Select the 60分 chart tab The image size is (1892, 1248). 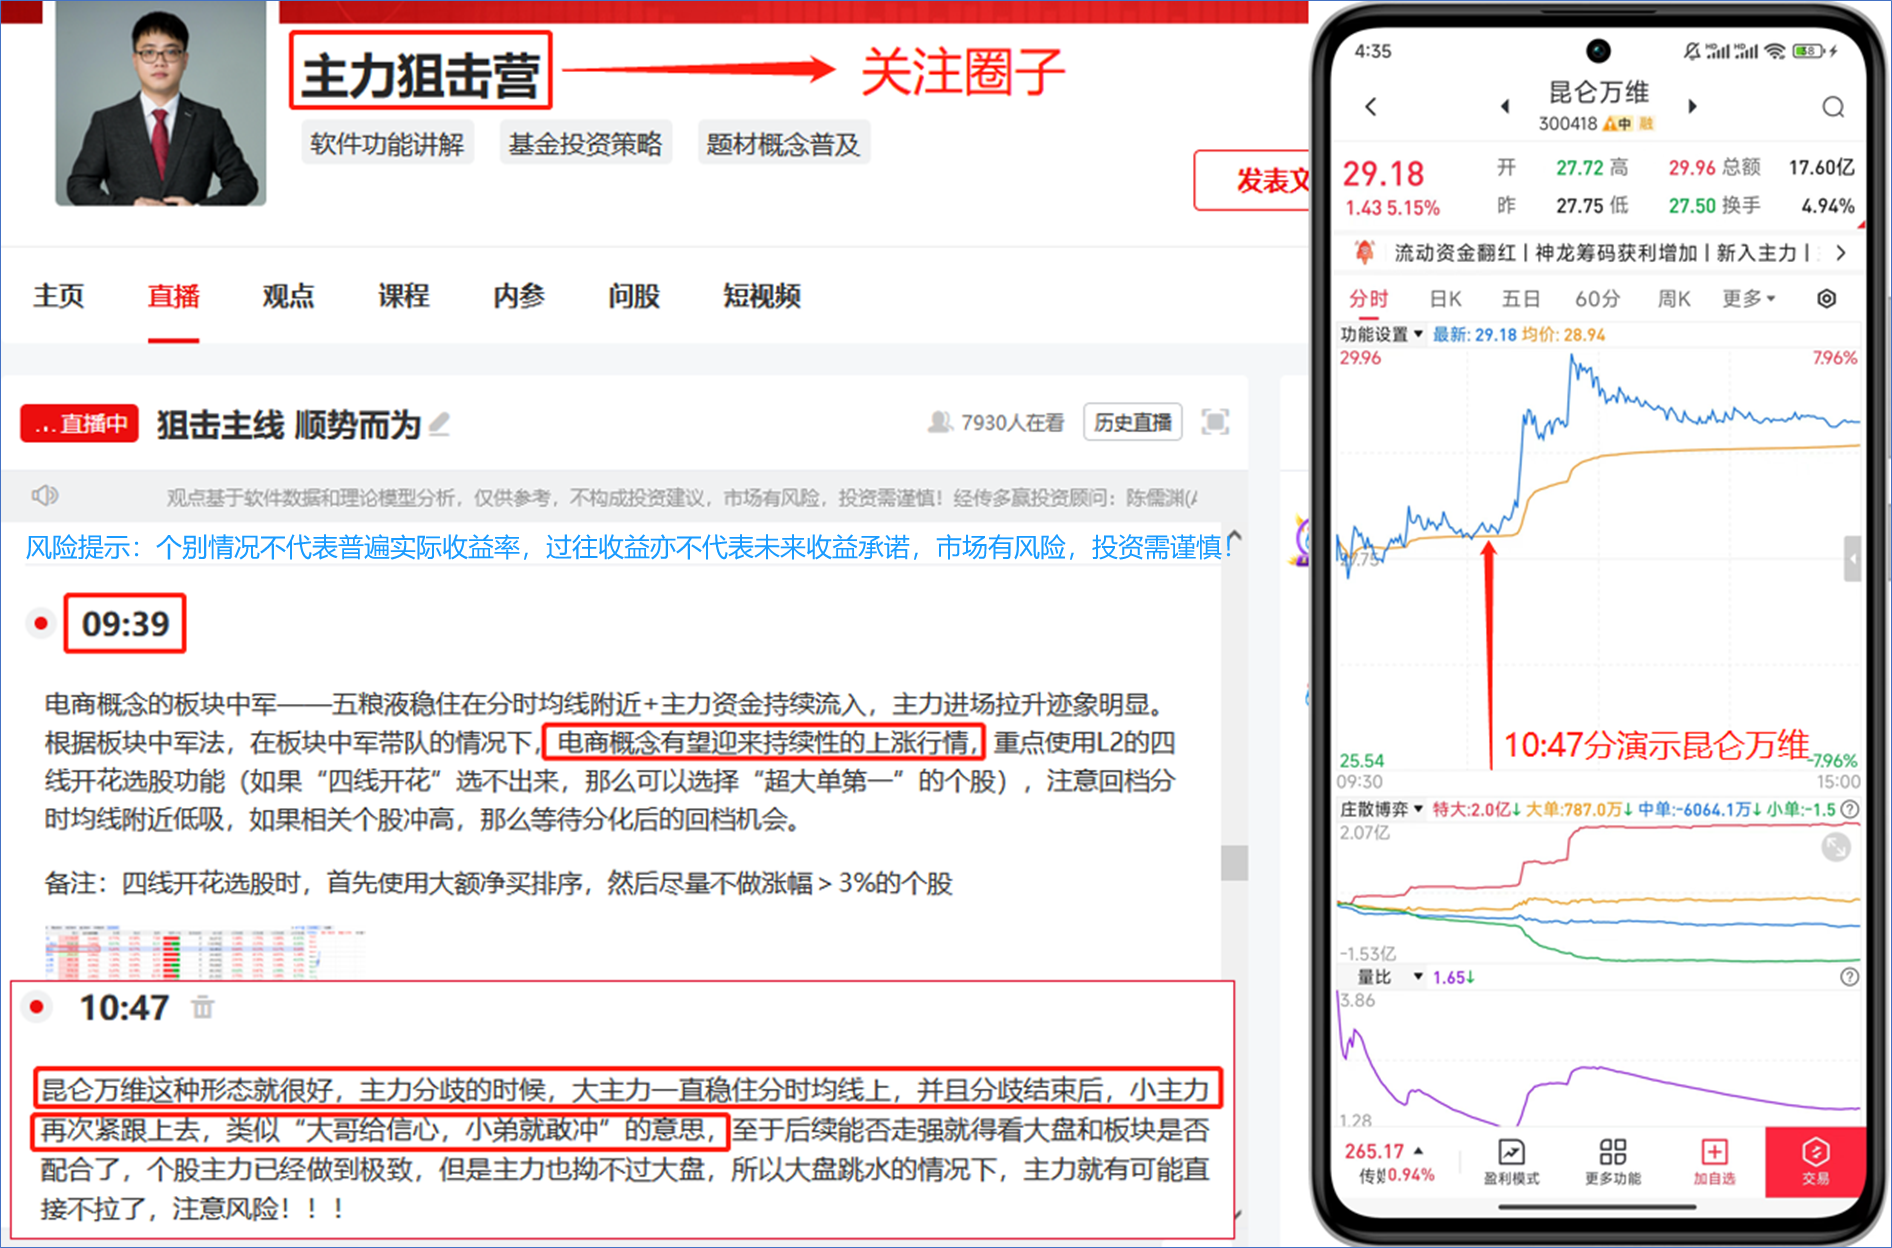pos(1597,299)
